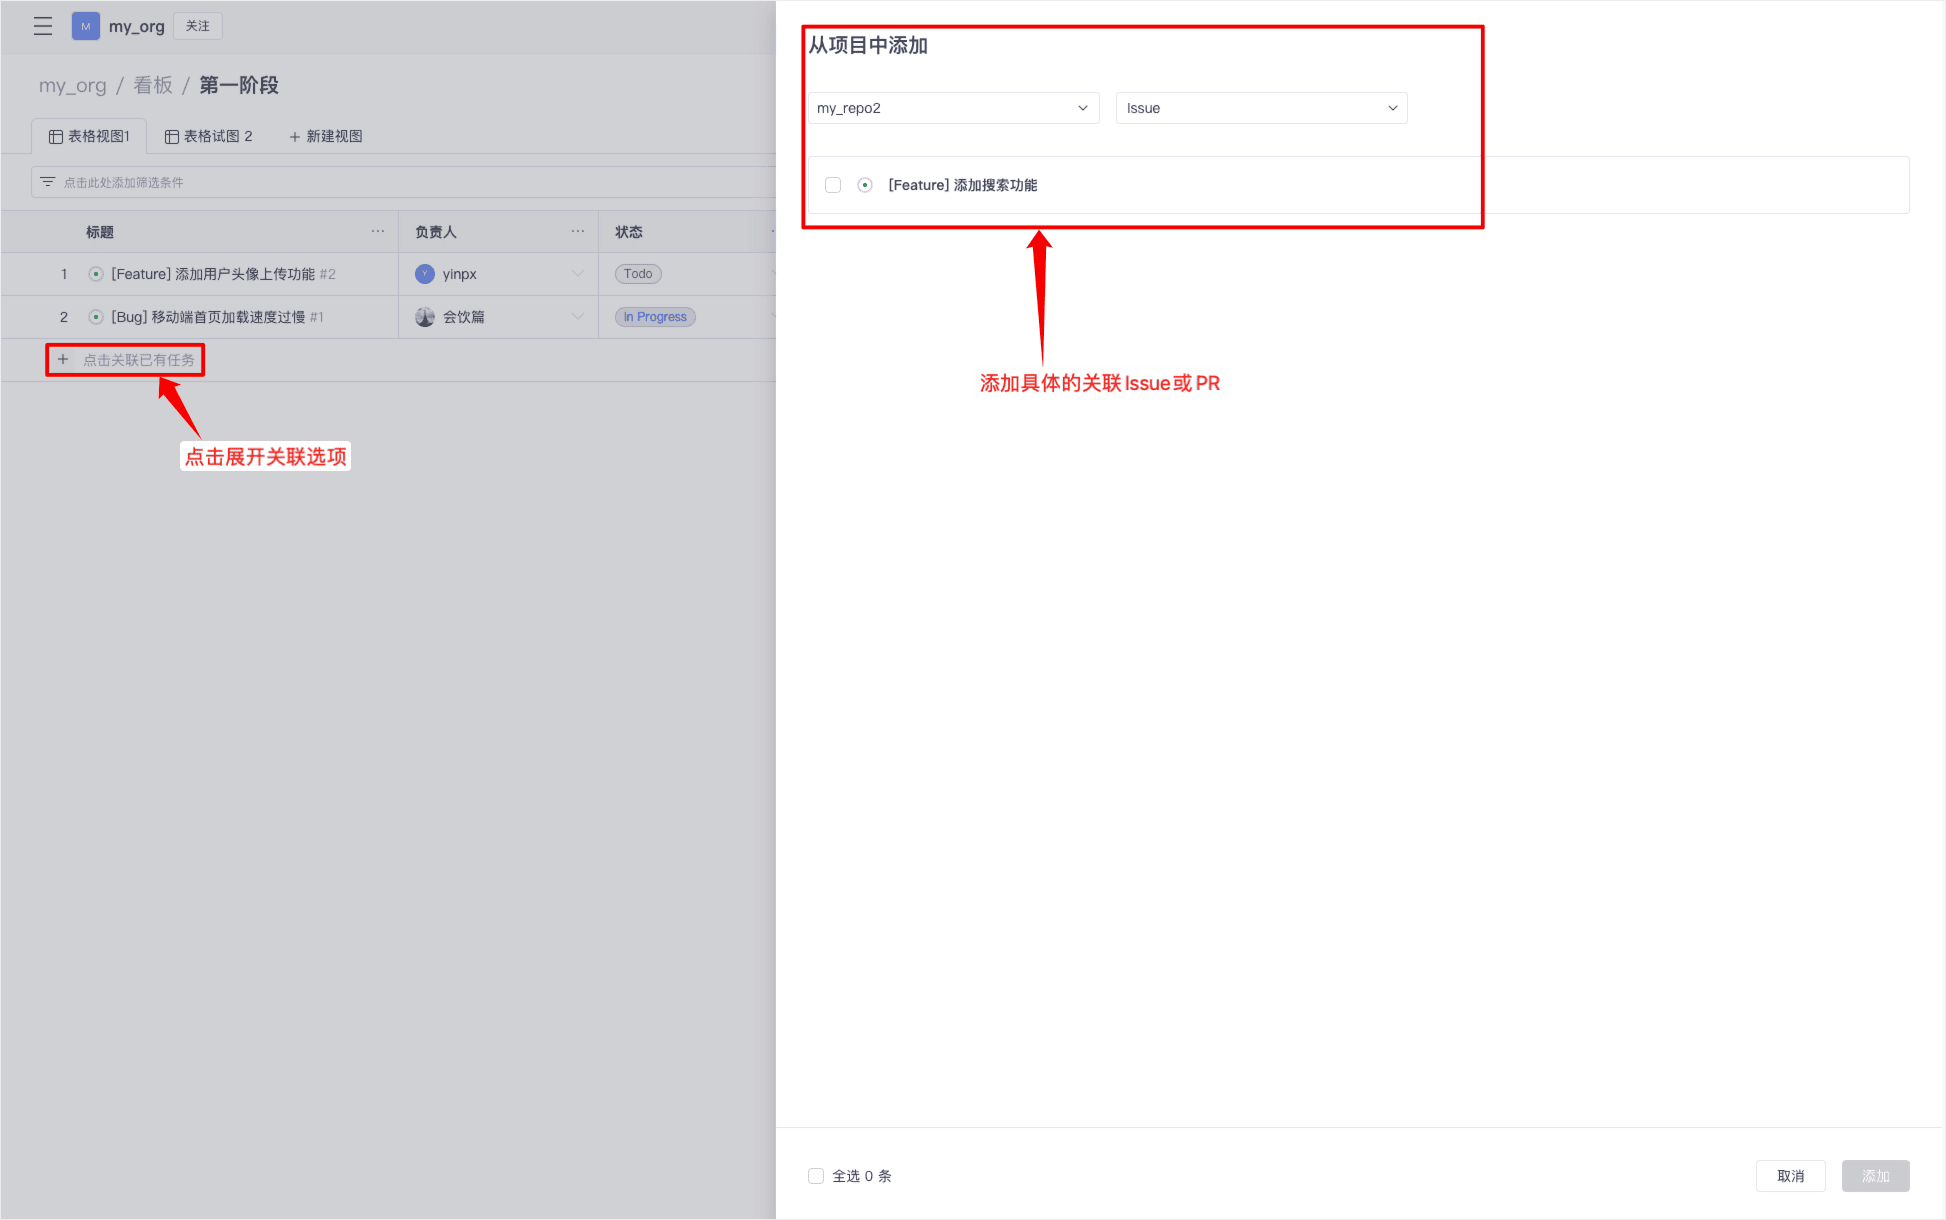Click the + 新建视图 button
The image size is (1946, 1220).
coord(326,136)
